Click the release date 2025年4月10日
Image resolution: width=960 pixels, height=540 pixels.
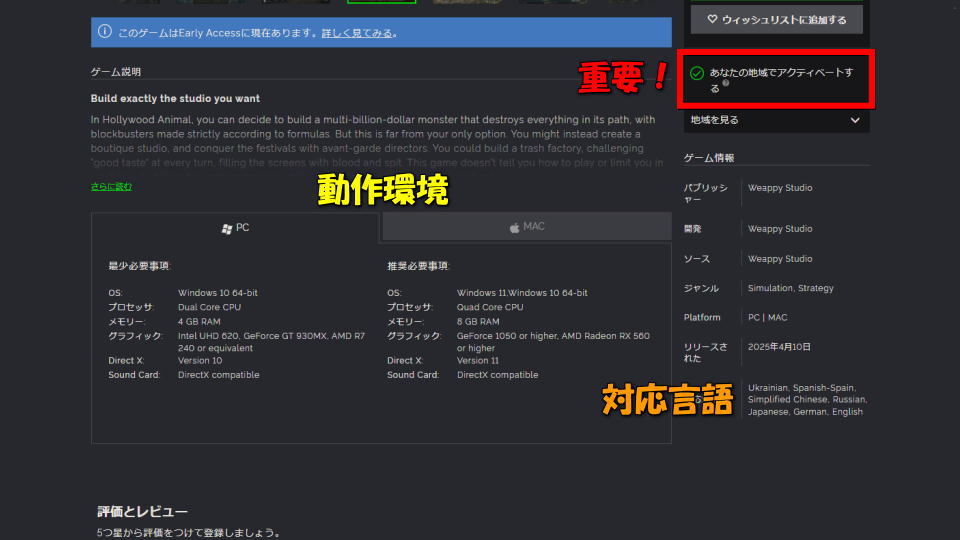coord(779,347)
